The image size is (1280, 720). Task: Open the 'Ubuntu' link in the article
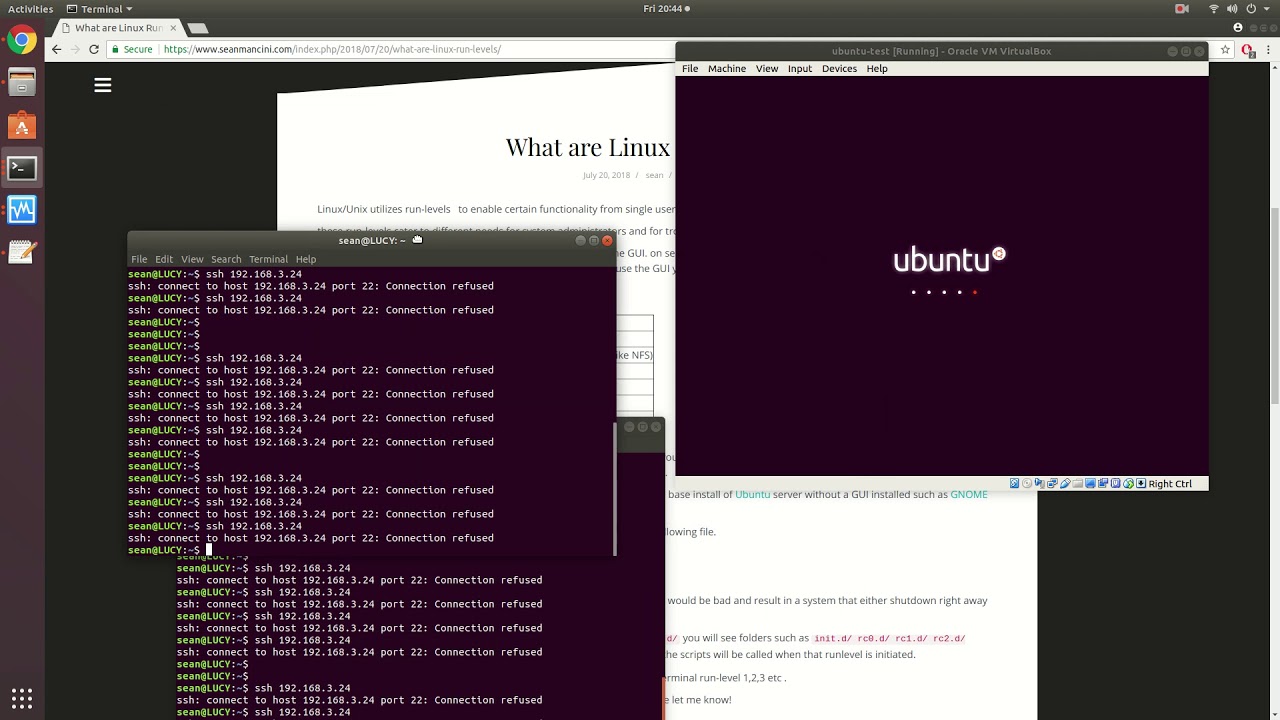pos(753,494)
